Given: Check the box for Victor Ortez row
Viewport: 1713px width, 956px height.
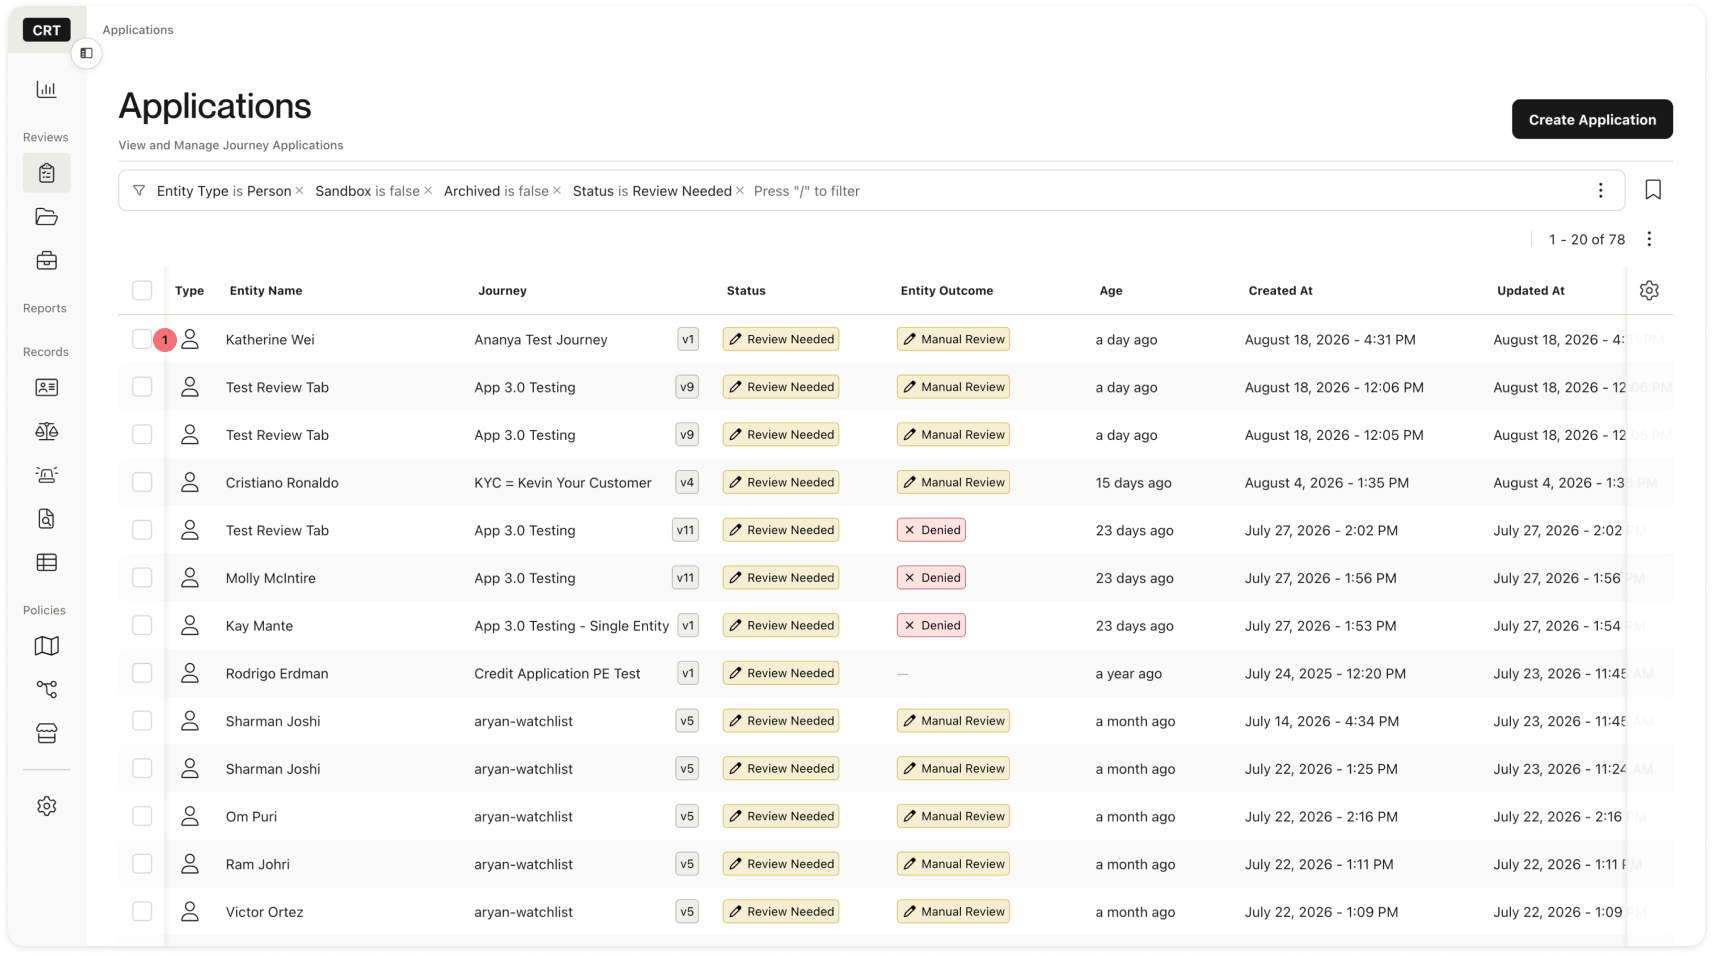Looking at the screenshot, I should [142, 911].
